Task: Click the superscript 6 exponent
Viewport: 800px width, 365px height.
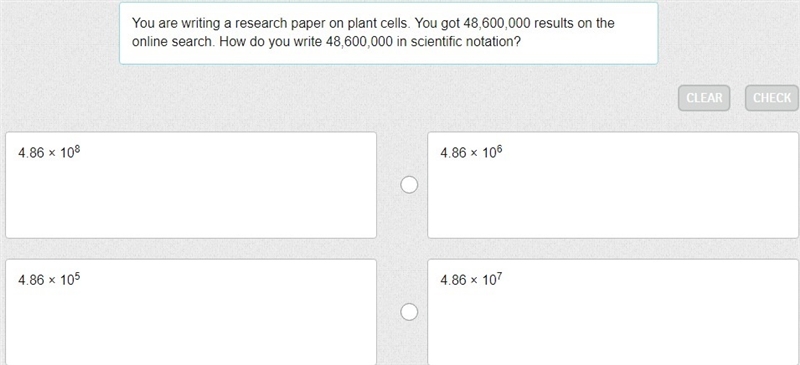Action: click(499, 150)
